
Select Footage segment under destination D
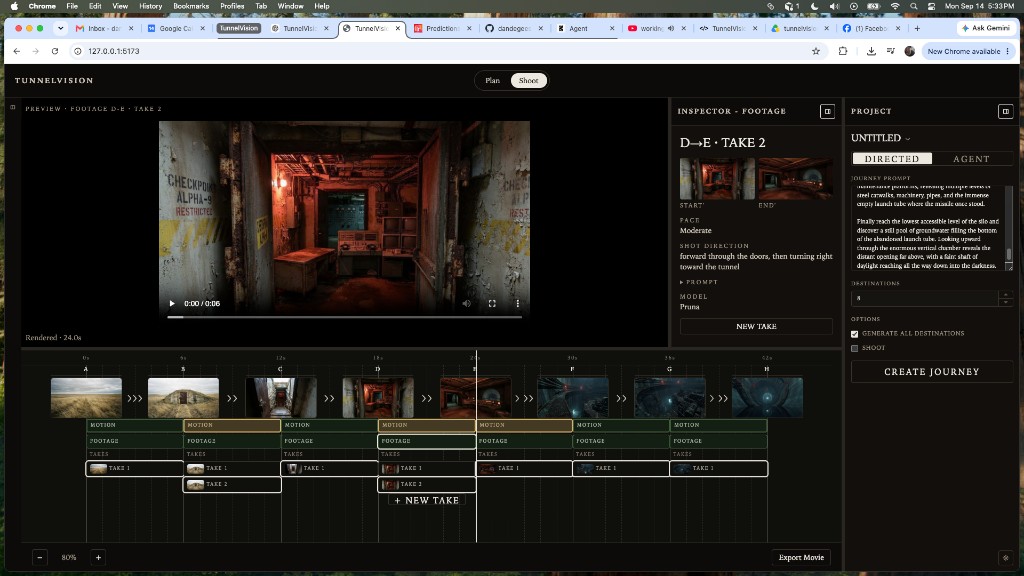(x=426, y=441)
